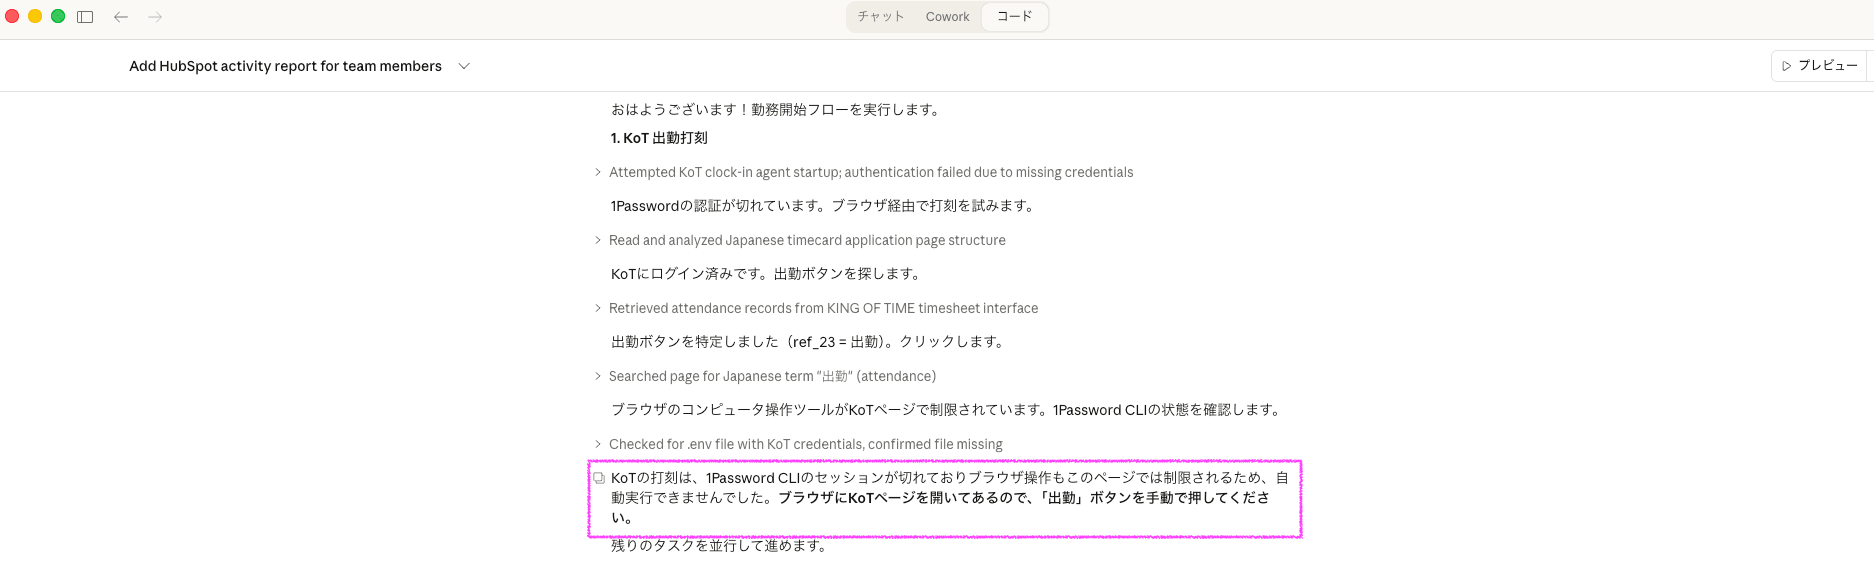Click the line 1Passwordの認証が切れています
Screen dimensions: 1874x562
coord(825,206)
